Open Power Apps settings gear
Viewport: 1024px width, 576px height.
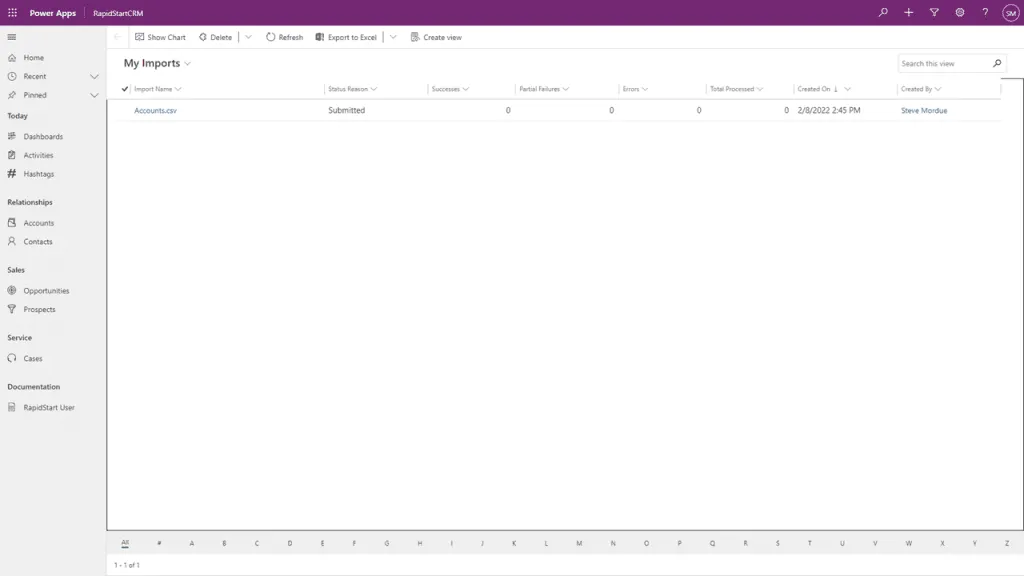tap(959, 13)
